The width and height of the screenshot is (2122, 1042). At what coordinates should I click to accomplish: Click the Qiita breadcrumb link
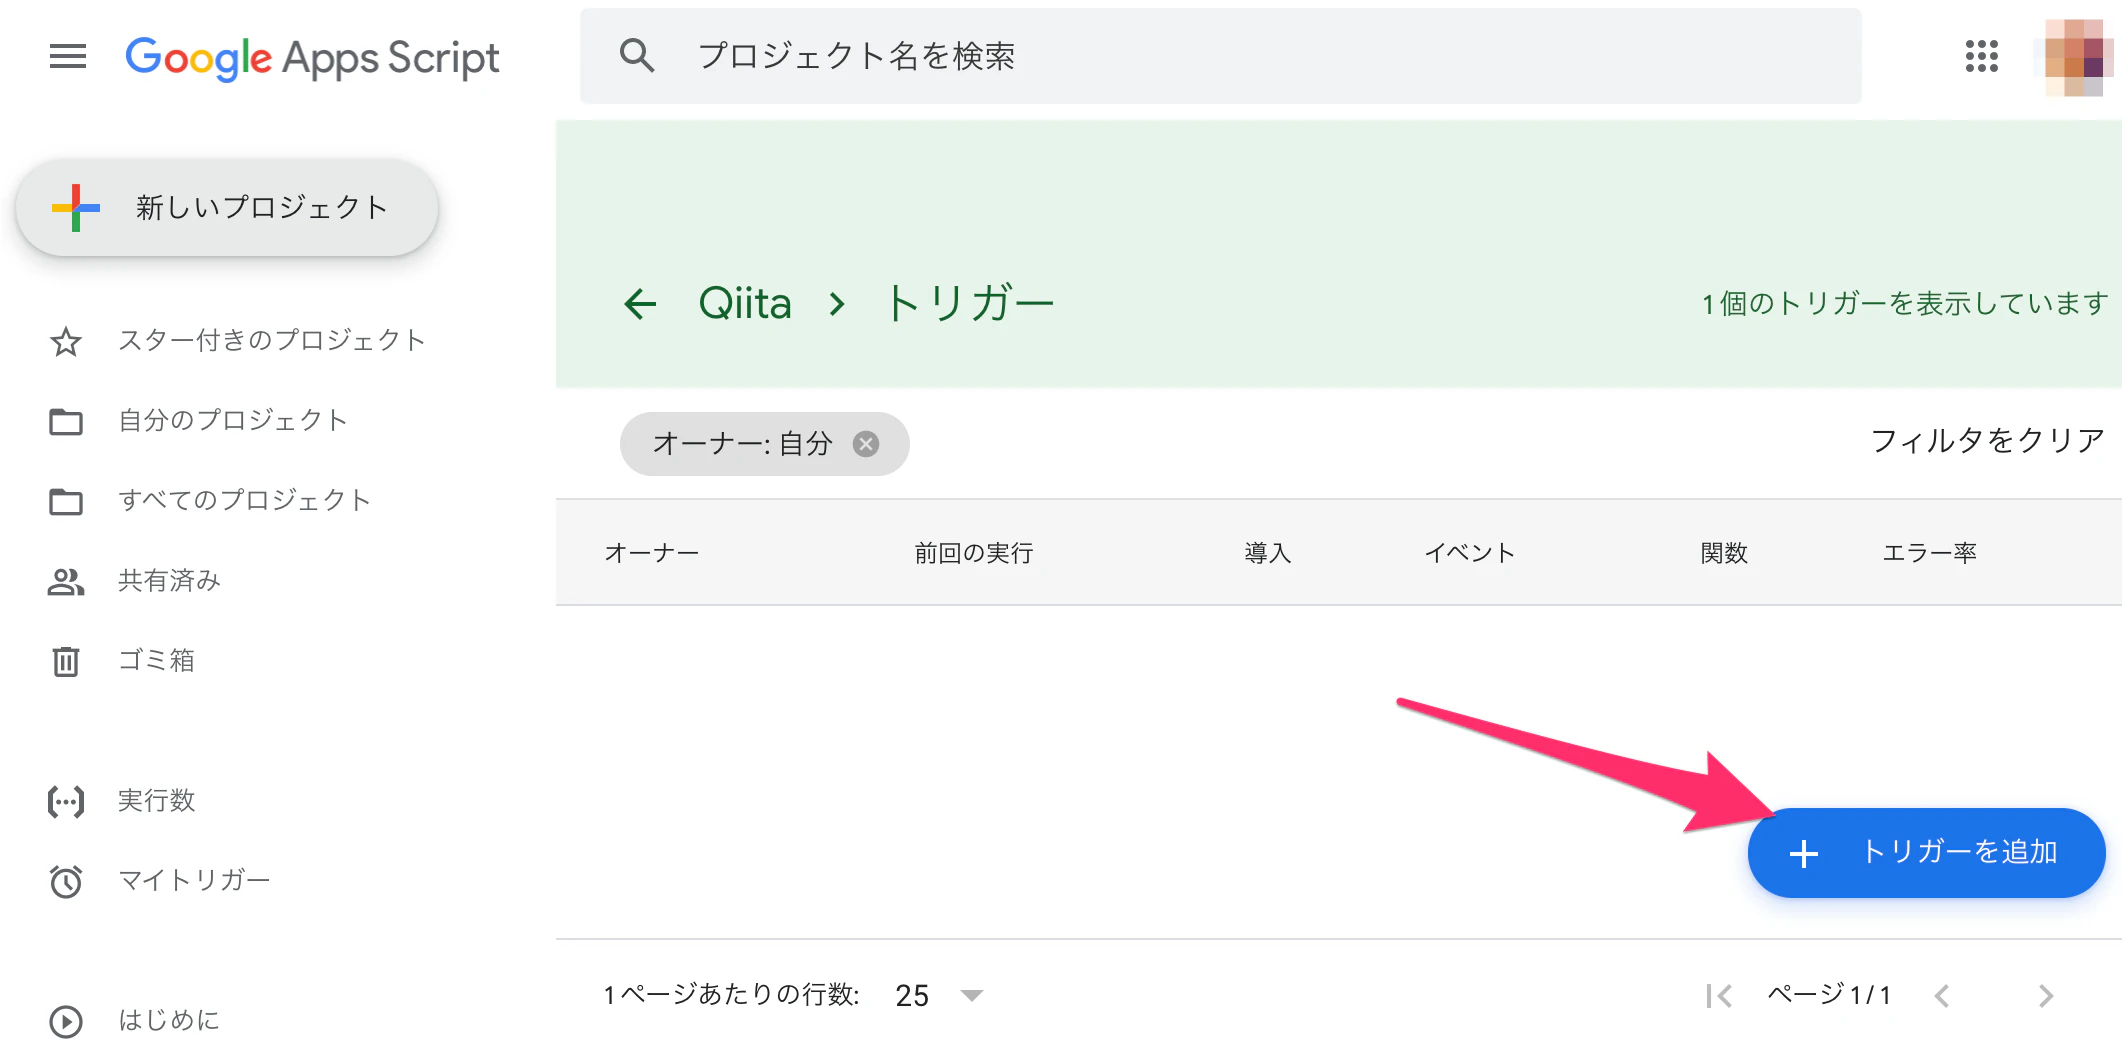tap(745, 303)
